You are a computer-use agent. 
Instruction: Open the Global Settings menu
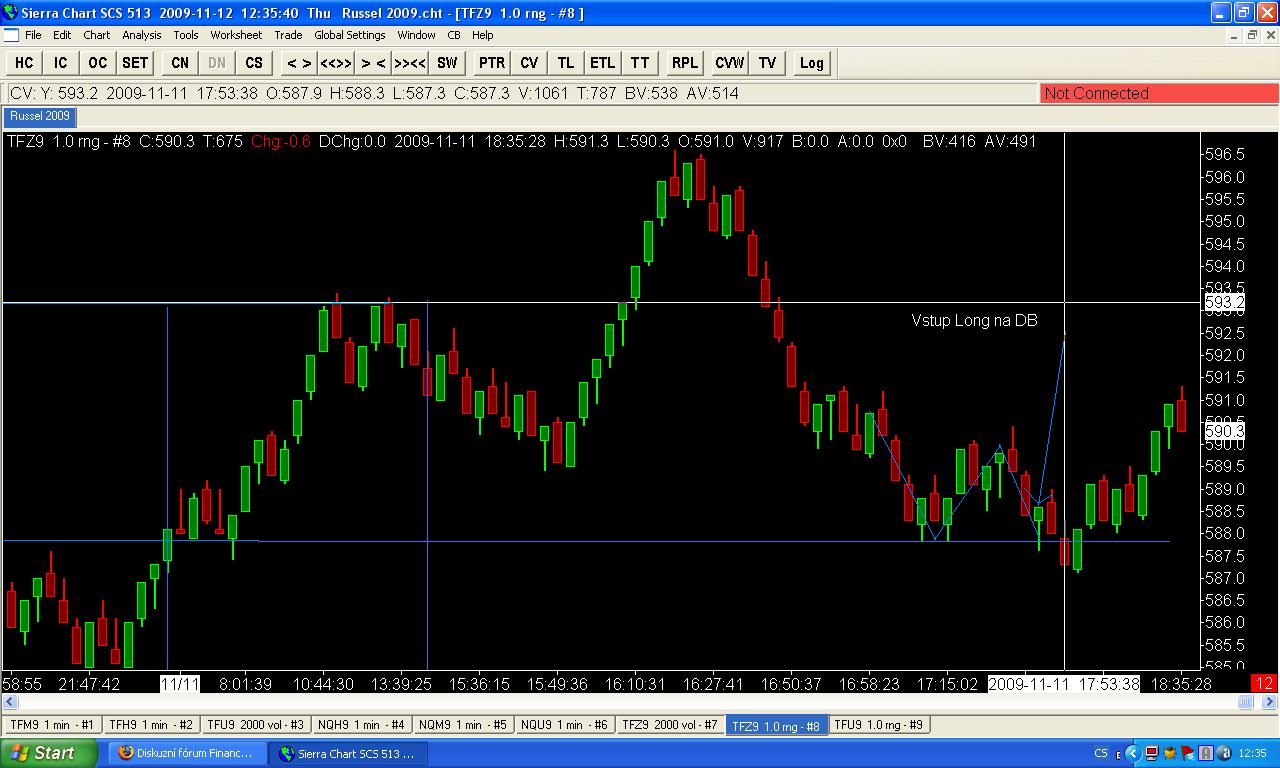click(350, 35)
